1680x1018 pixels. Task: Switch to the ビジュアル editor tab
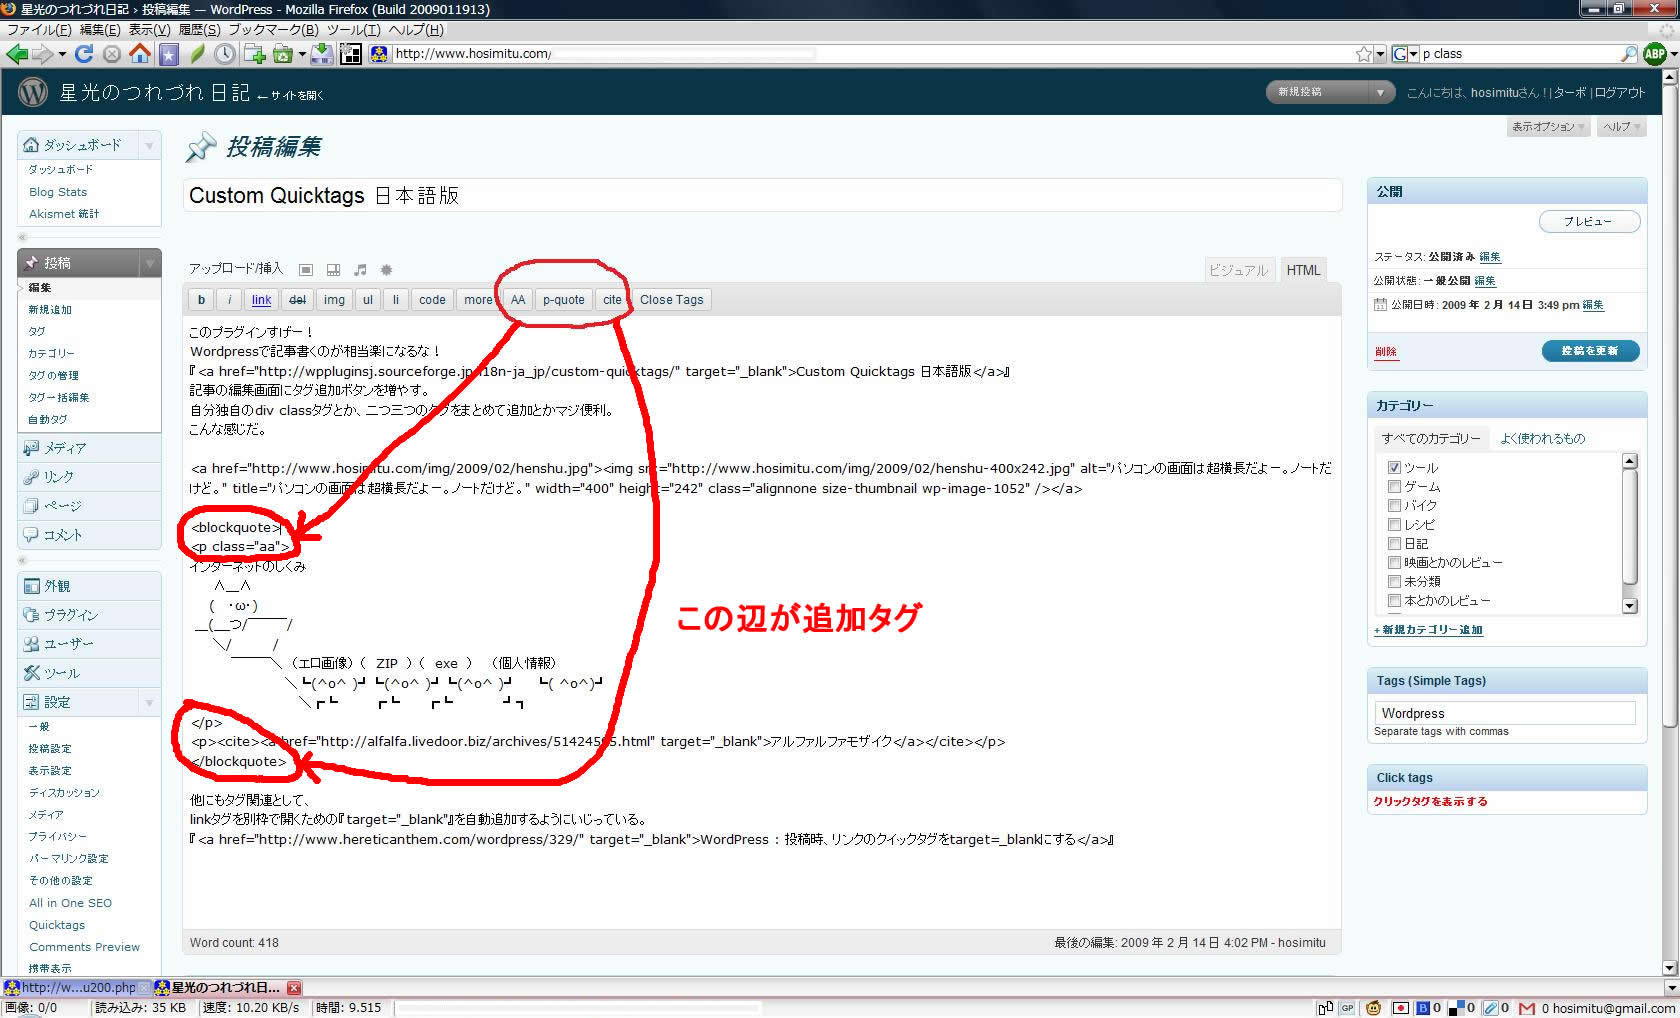tap(1238, 270)
